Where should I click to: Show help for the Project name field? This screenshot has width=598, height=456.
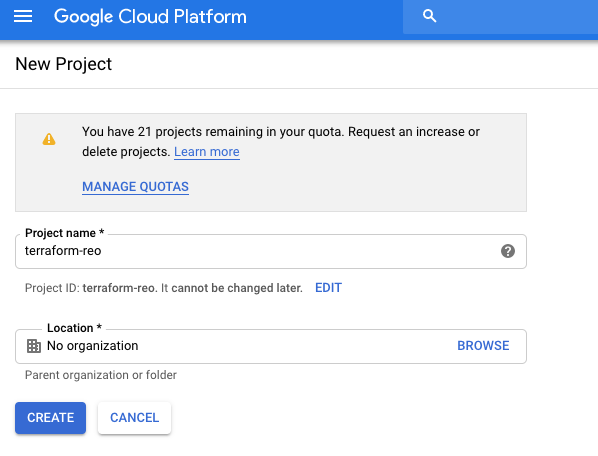[508, 251]
